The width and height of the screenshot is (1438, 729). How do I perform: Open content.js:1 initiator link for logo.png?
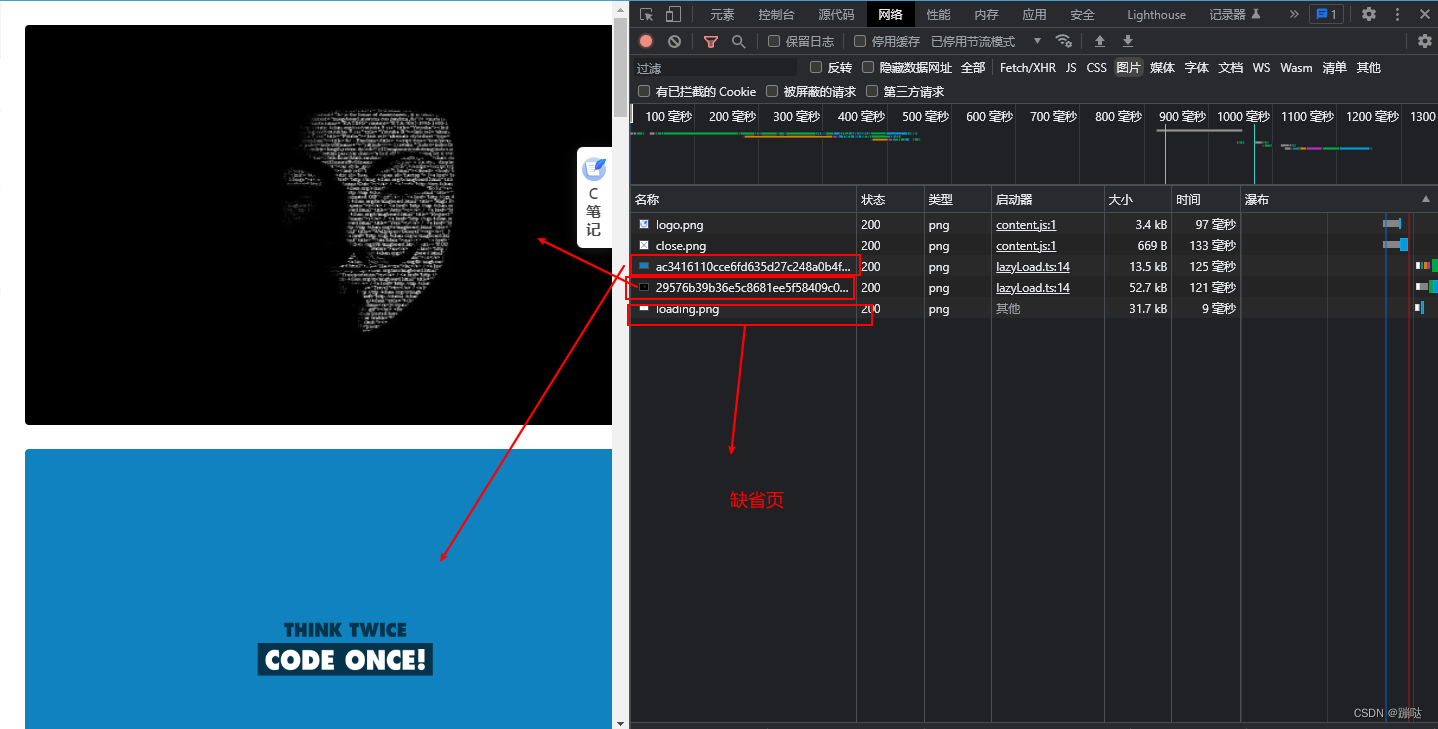pos(1026,224)
